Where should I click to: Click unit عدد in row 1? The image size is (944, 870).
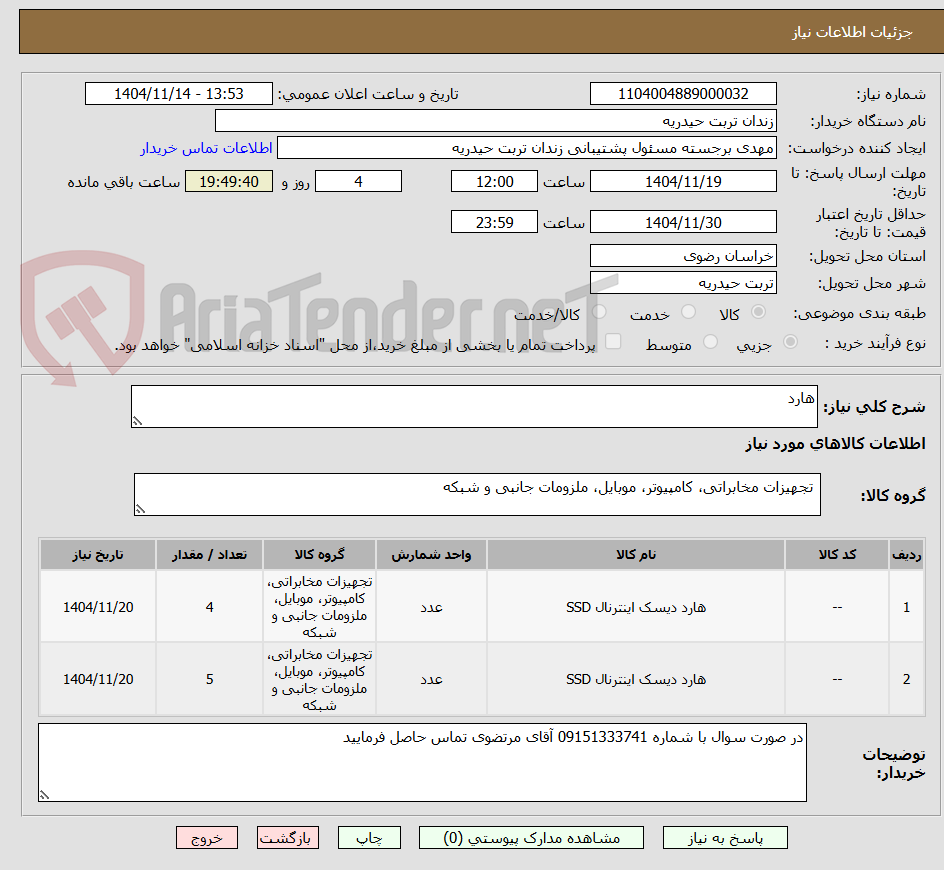tap(431, 607)
